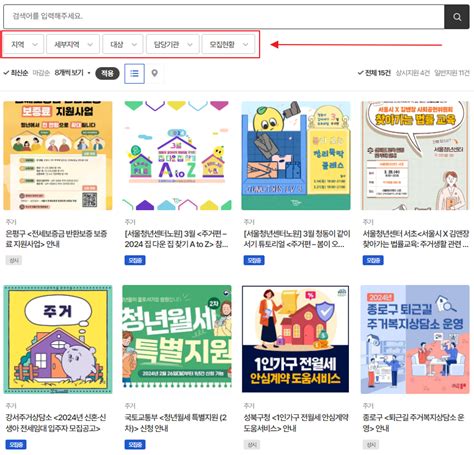474x455 pixels.
Task: Open the 집 다운 집 찾기 A to Z thumbnail
Action: point(177,156)
